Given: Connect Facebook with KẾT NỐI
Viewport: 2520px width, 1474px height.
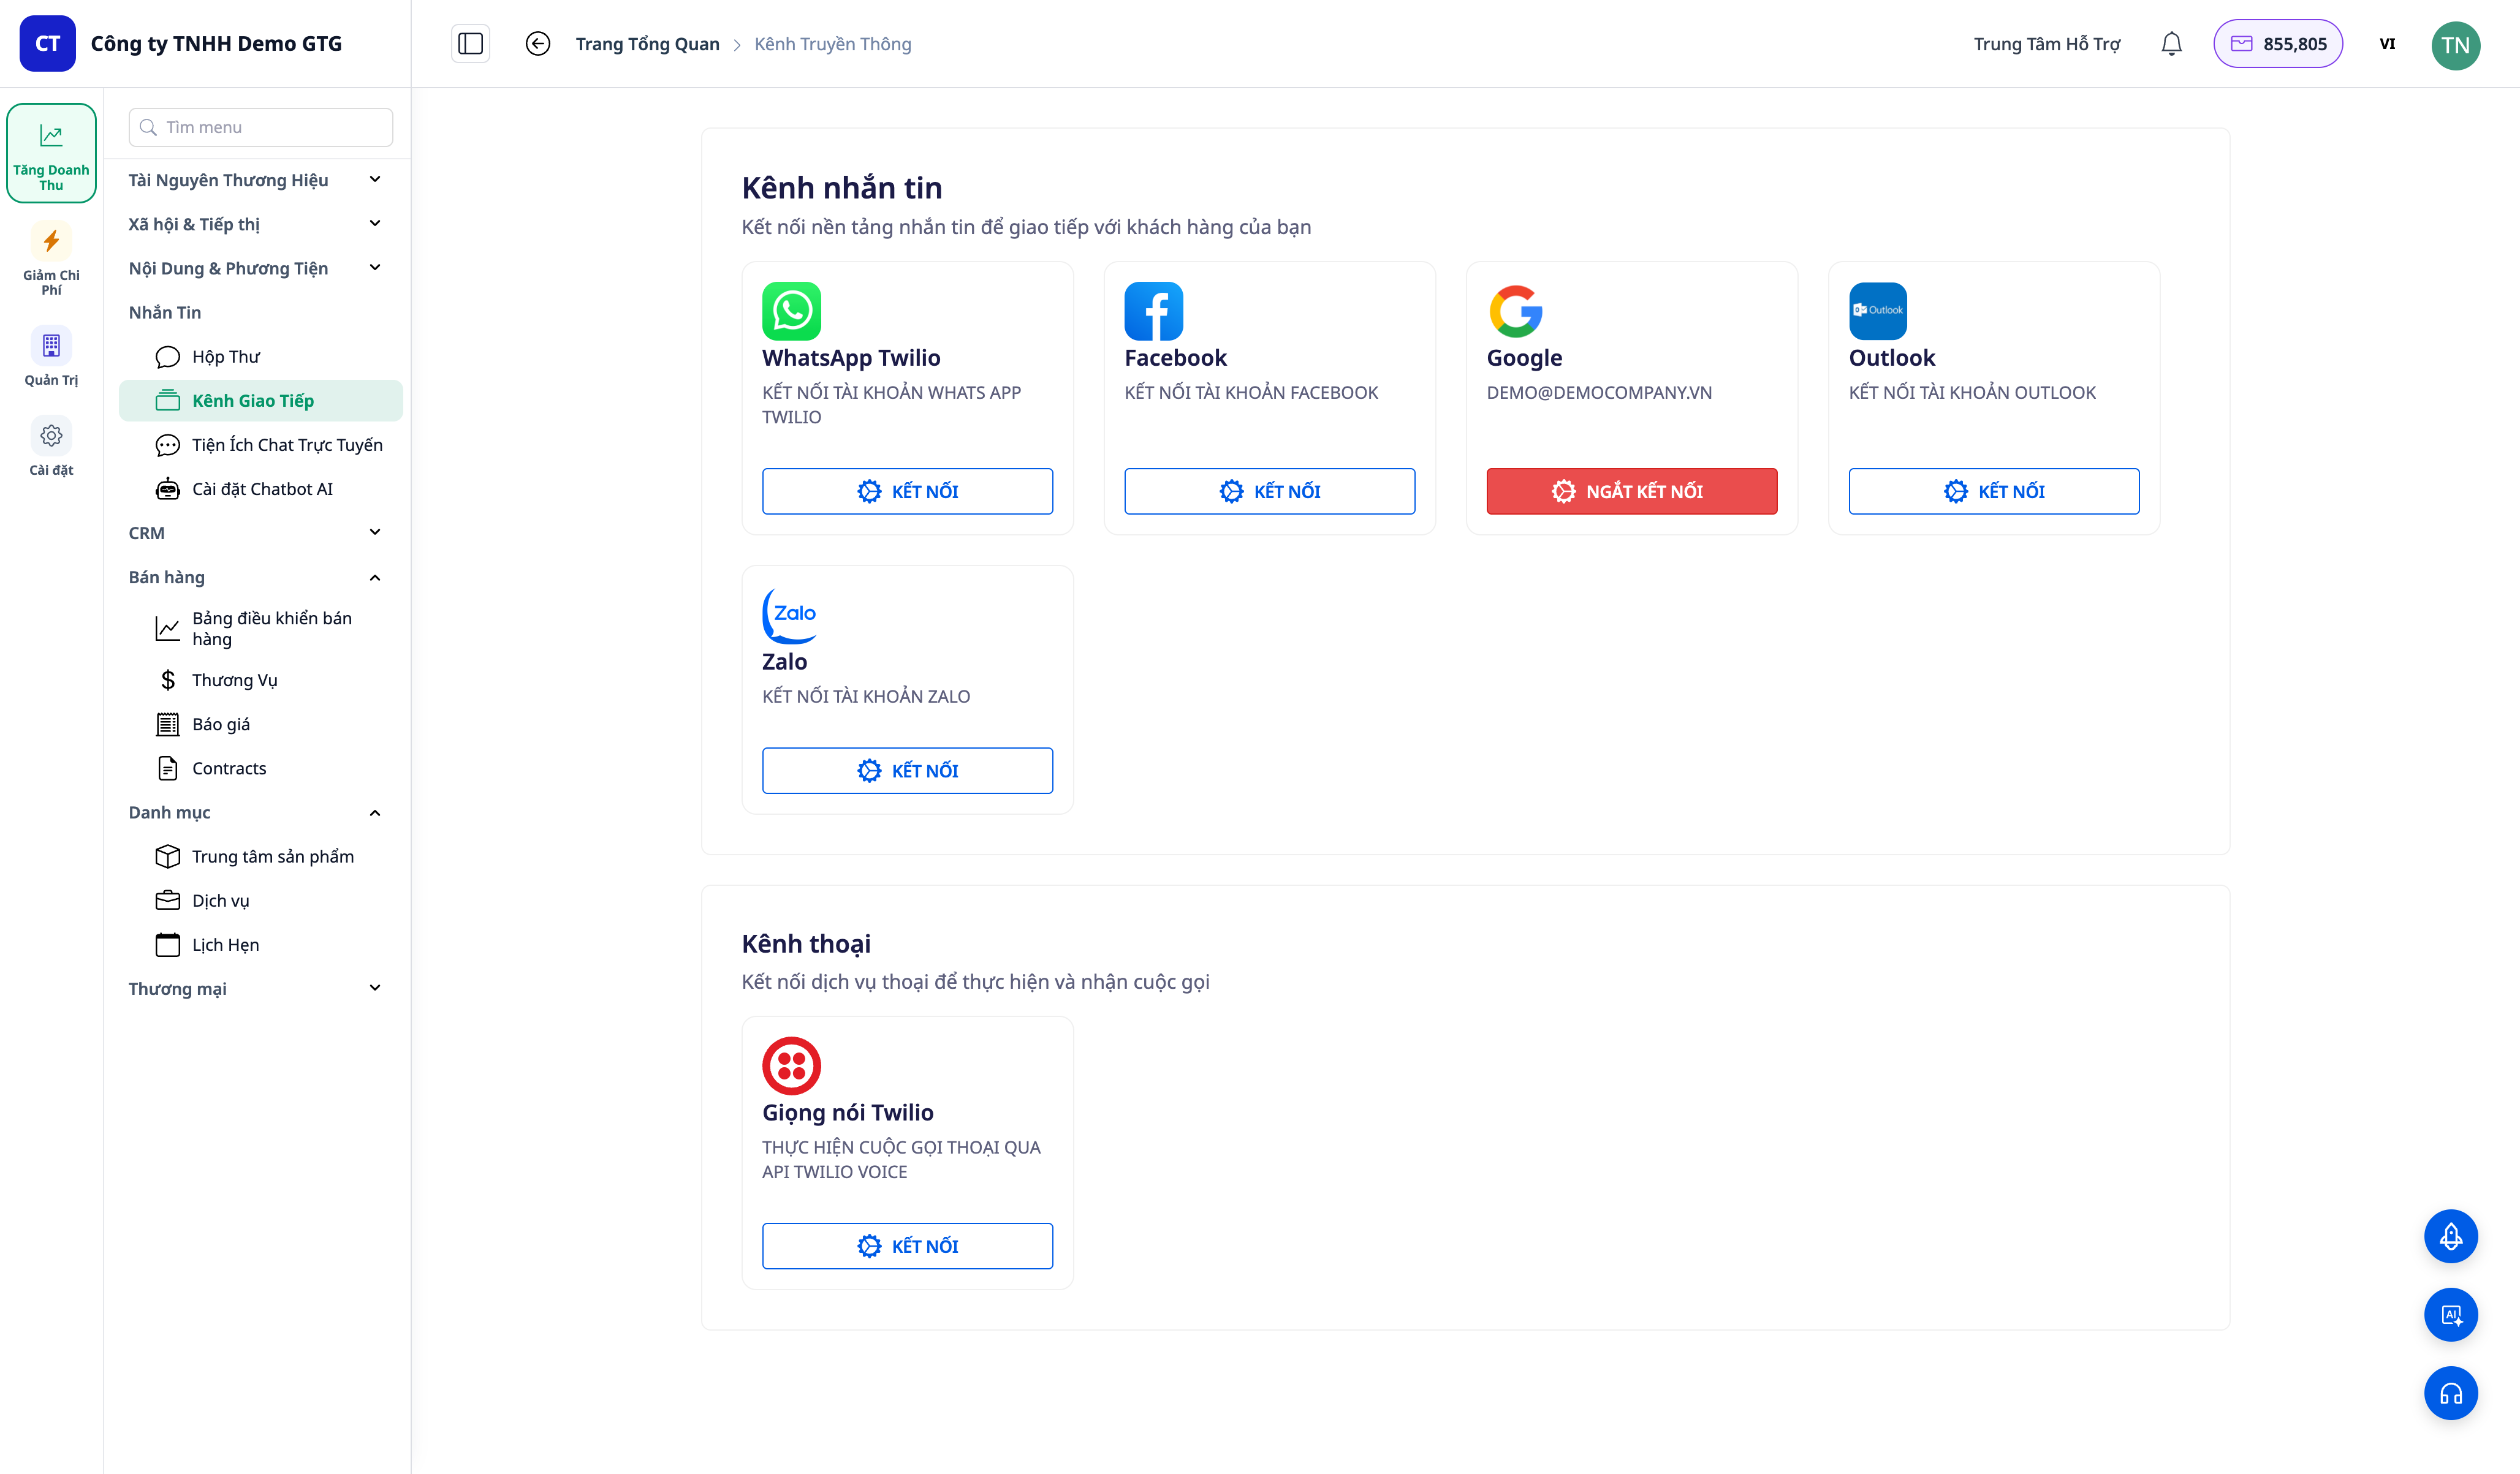Looking at the screenshot, I should point(1269,491).
